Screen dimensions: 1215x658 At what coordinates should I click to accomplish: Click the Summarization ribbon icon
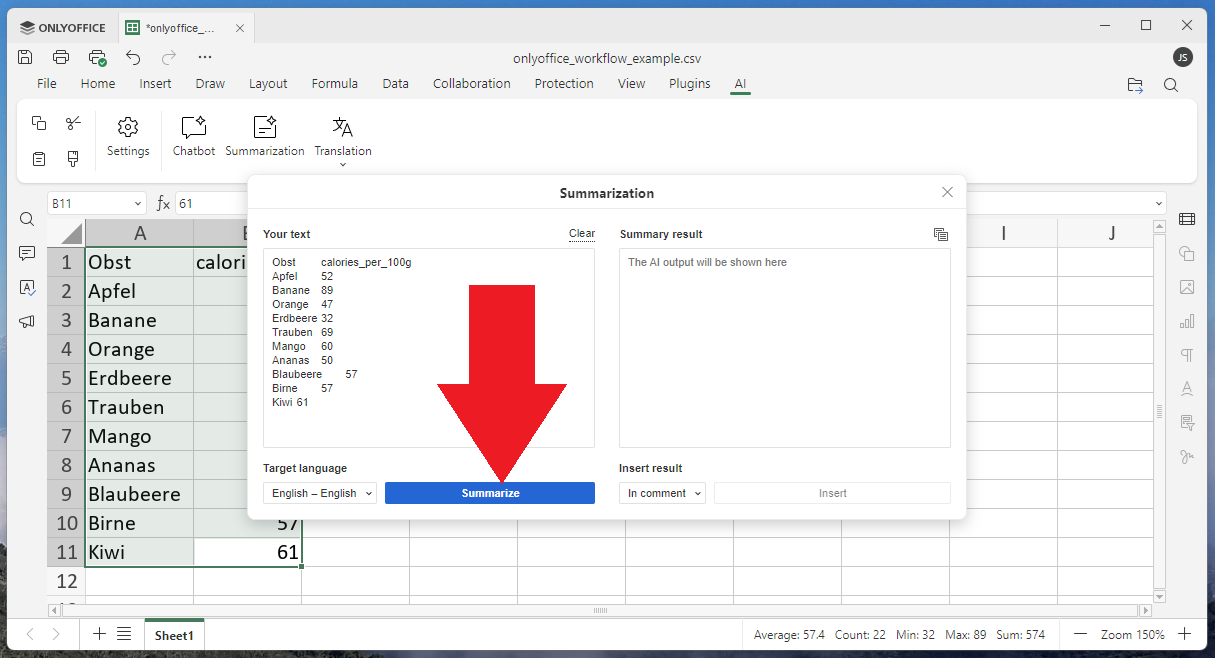click(x=264, y=136)
